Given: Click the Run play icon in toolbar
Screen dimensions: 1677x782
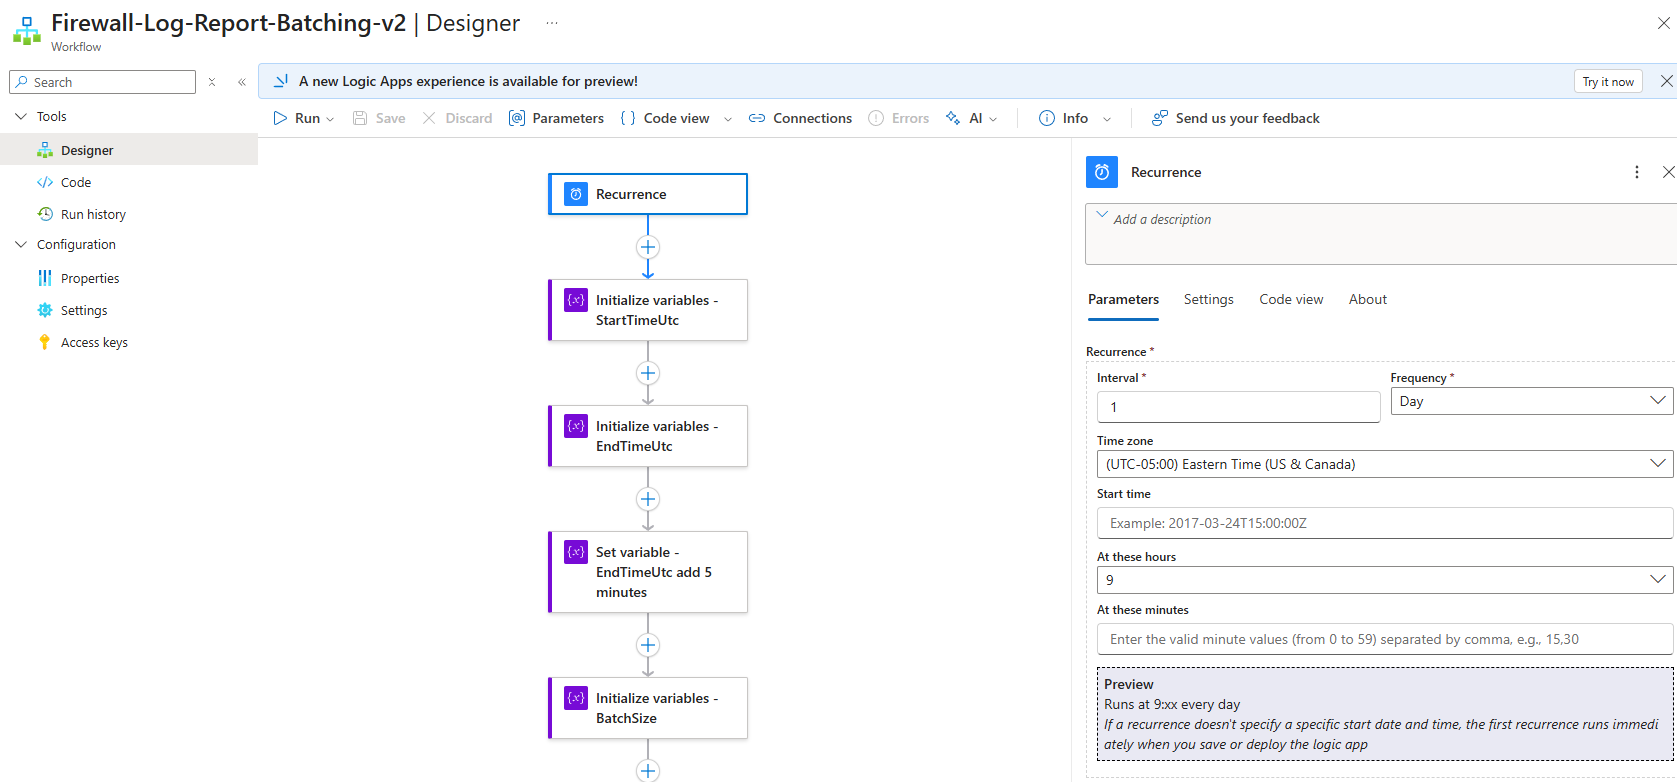Looking at the screenshot, I should coord(280,118).
